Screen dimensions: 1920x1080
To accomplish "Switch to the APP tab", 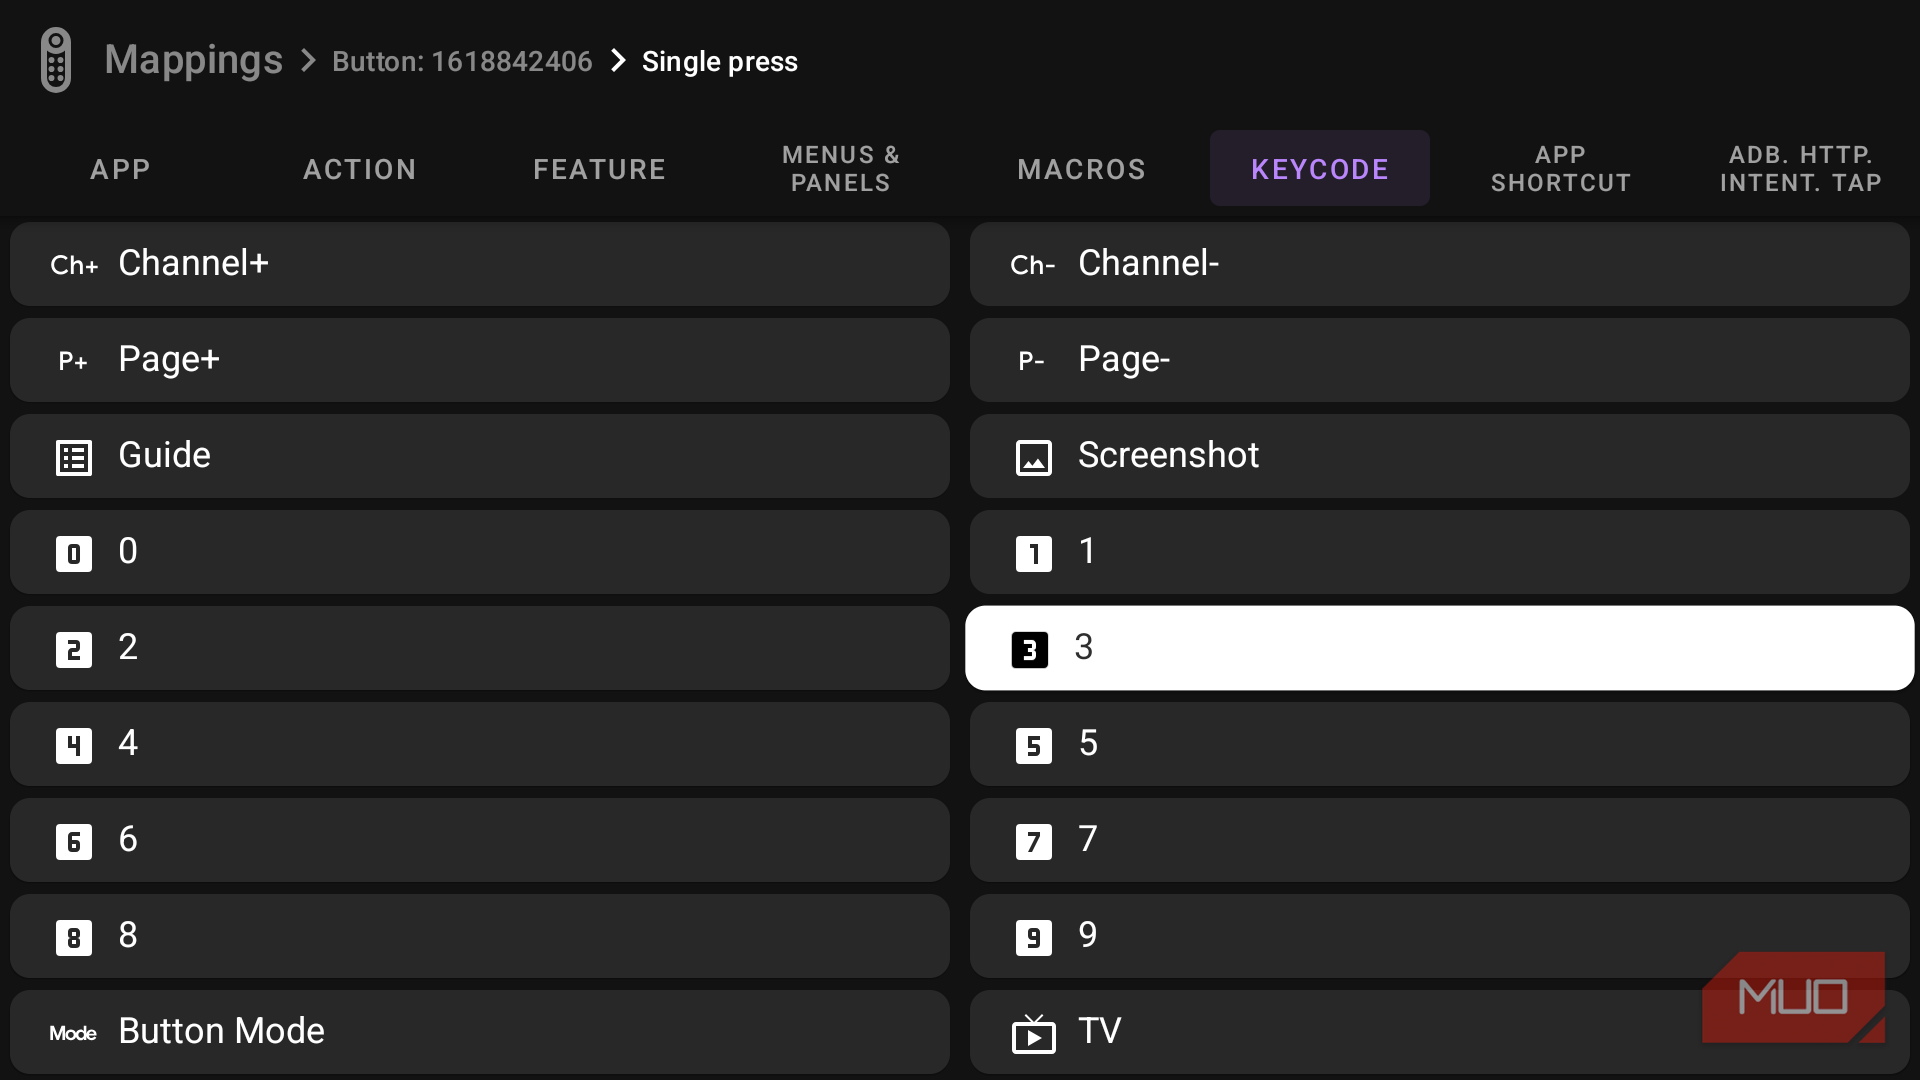I will 120,169.
